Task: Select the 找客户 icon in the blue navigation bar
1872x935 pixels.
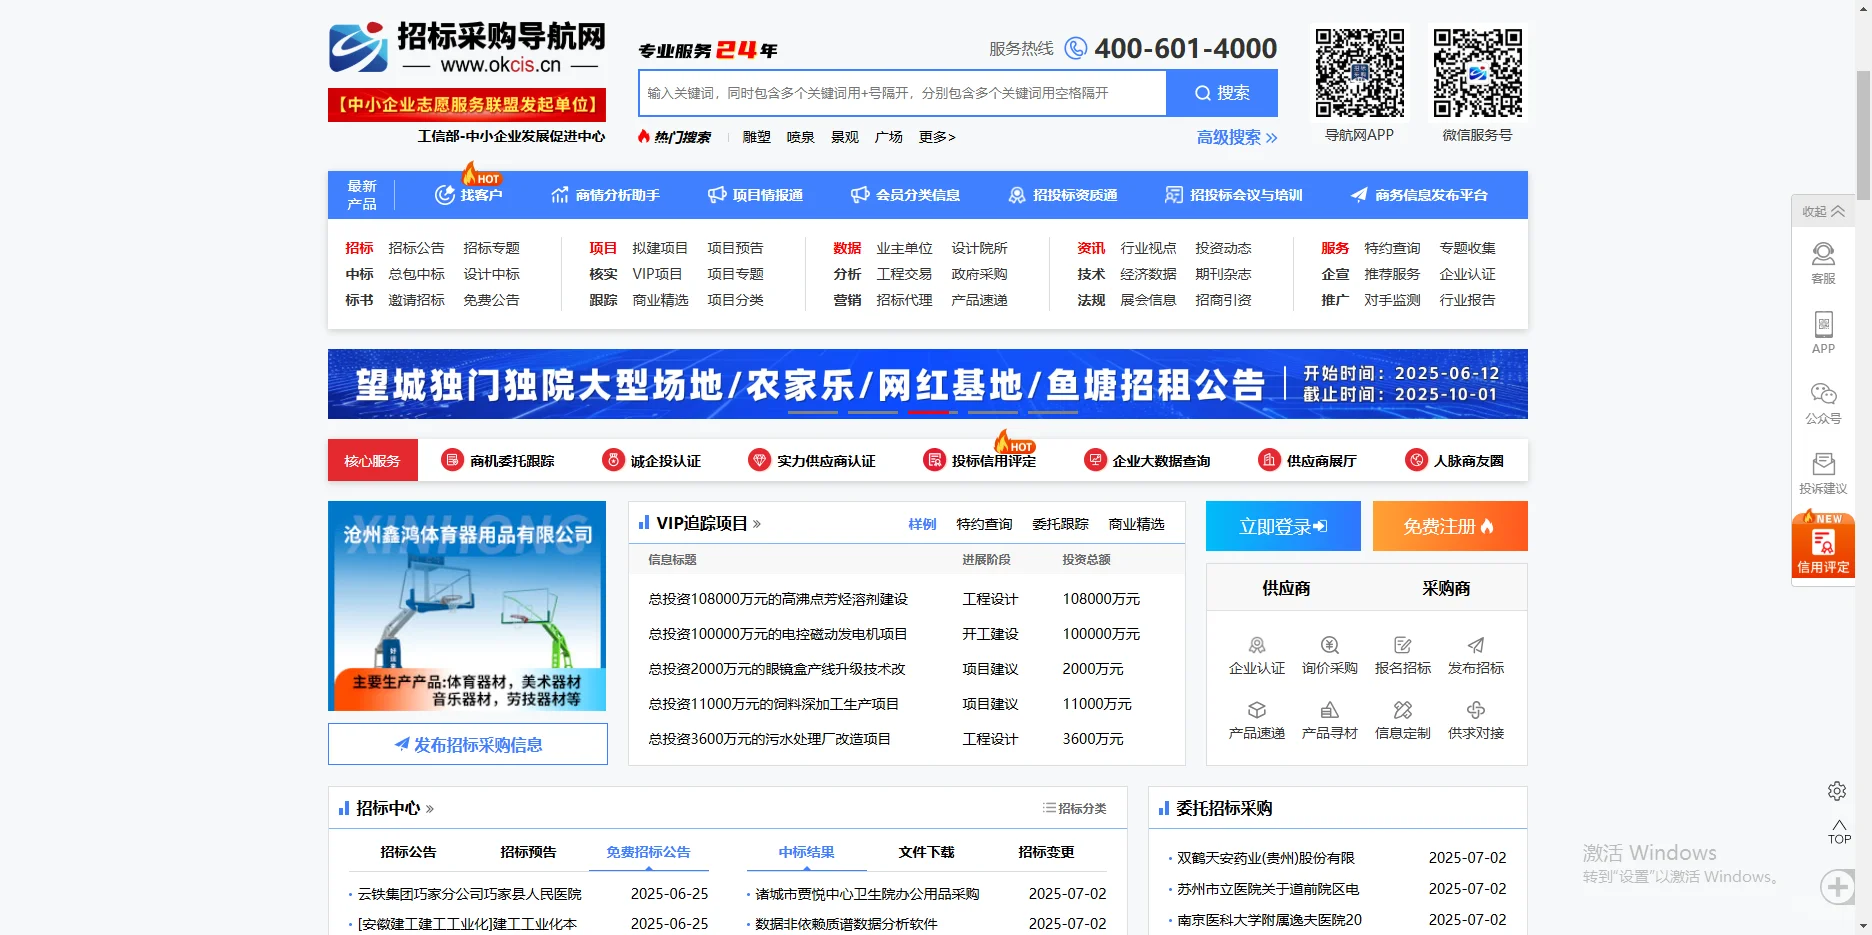Action: click(444, 195)
